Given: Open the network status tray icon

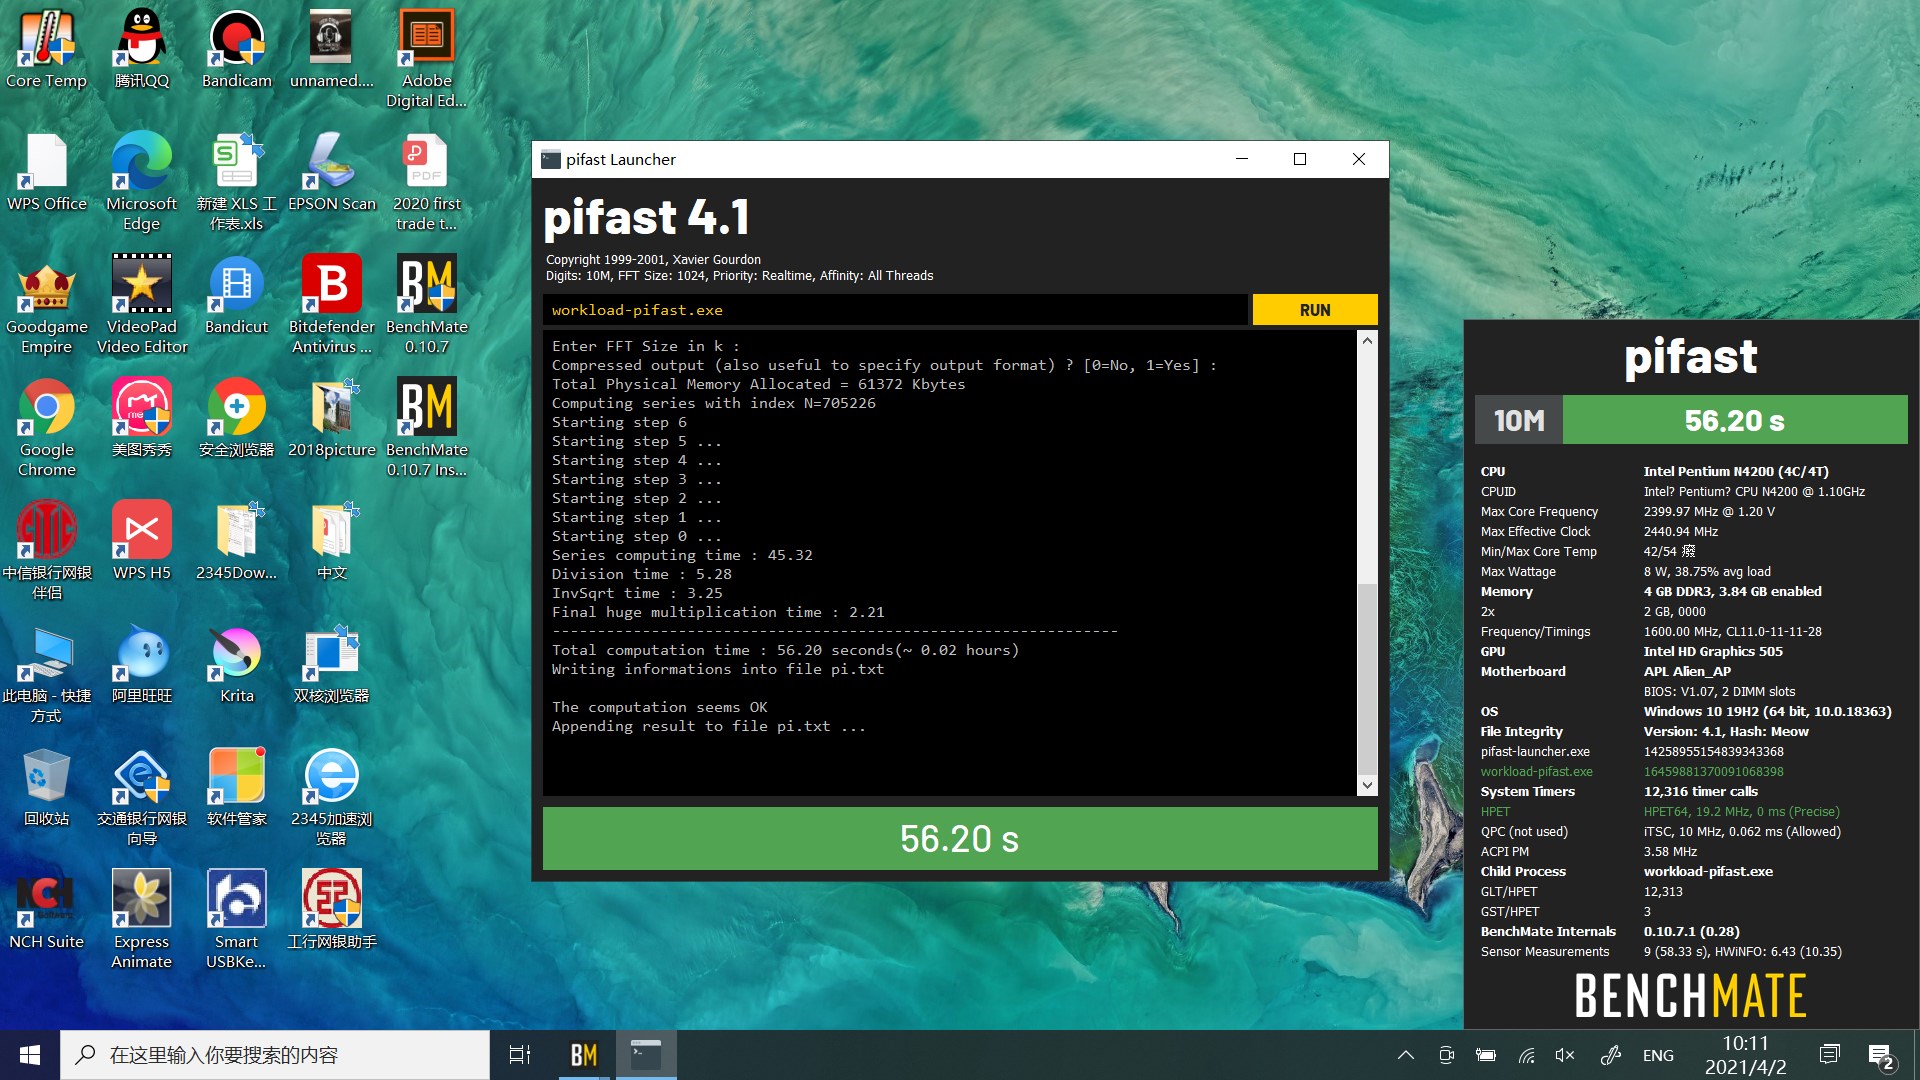Looking at the screenshot, I should click(1526, 1055).
